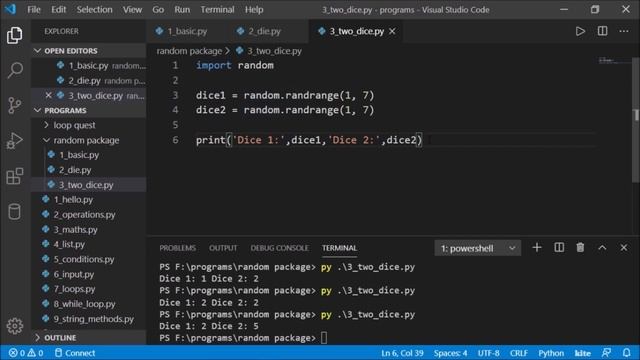Screen dimensions: 640x360
Task: Open 5_conditions.py in explorer
Action: pyautogui.click(x=84, y=259)
